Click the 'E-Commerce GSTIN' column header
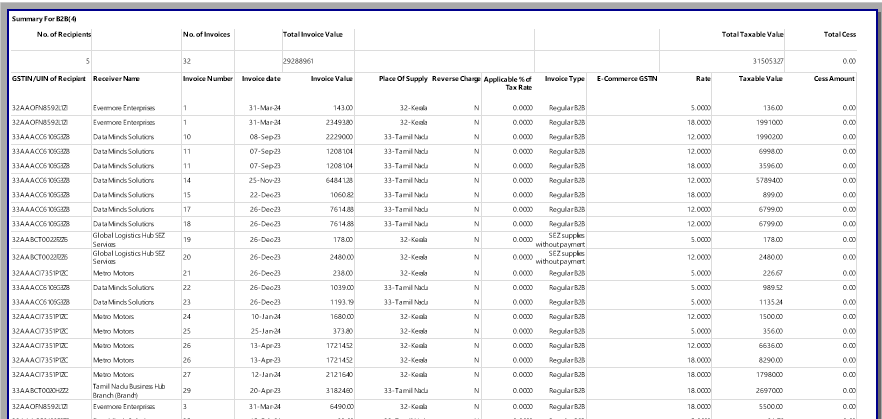 point(625,78)
